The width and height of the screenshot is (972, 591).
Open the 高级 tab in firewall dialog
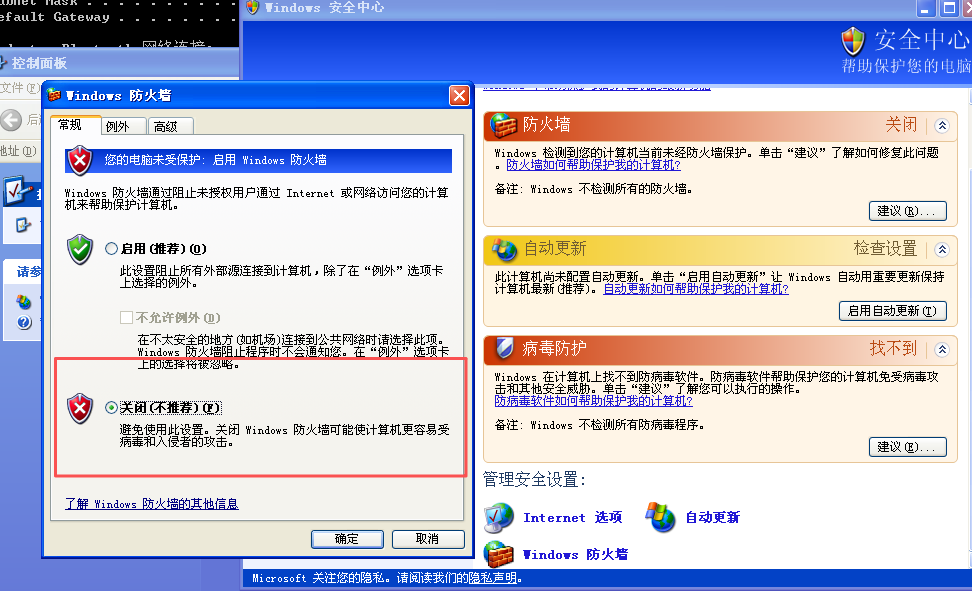point(170,127)
